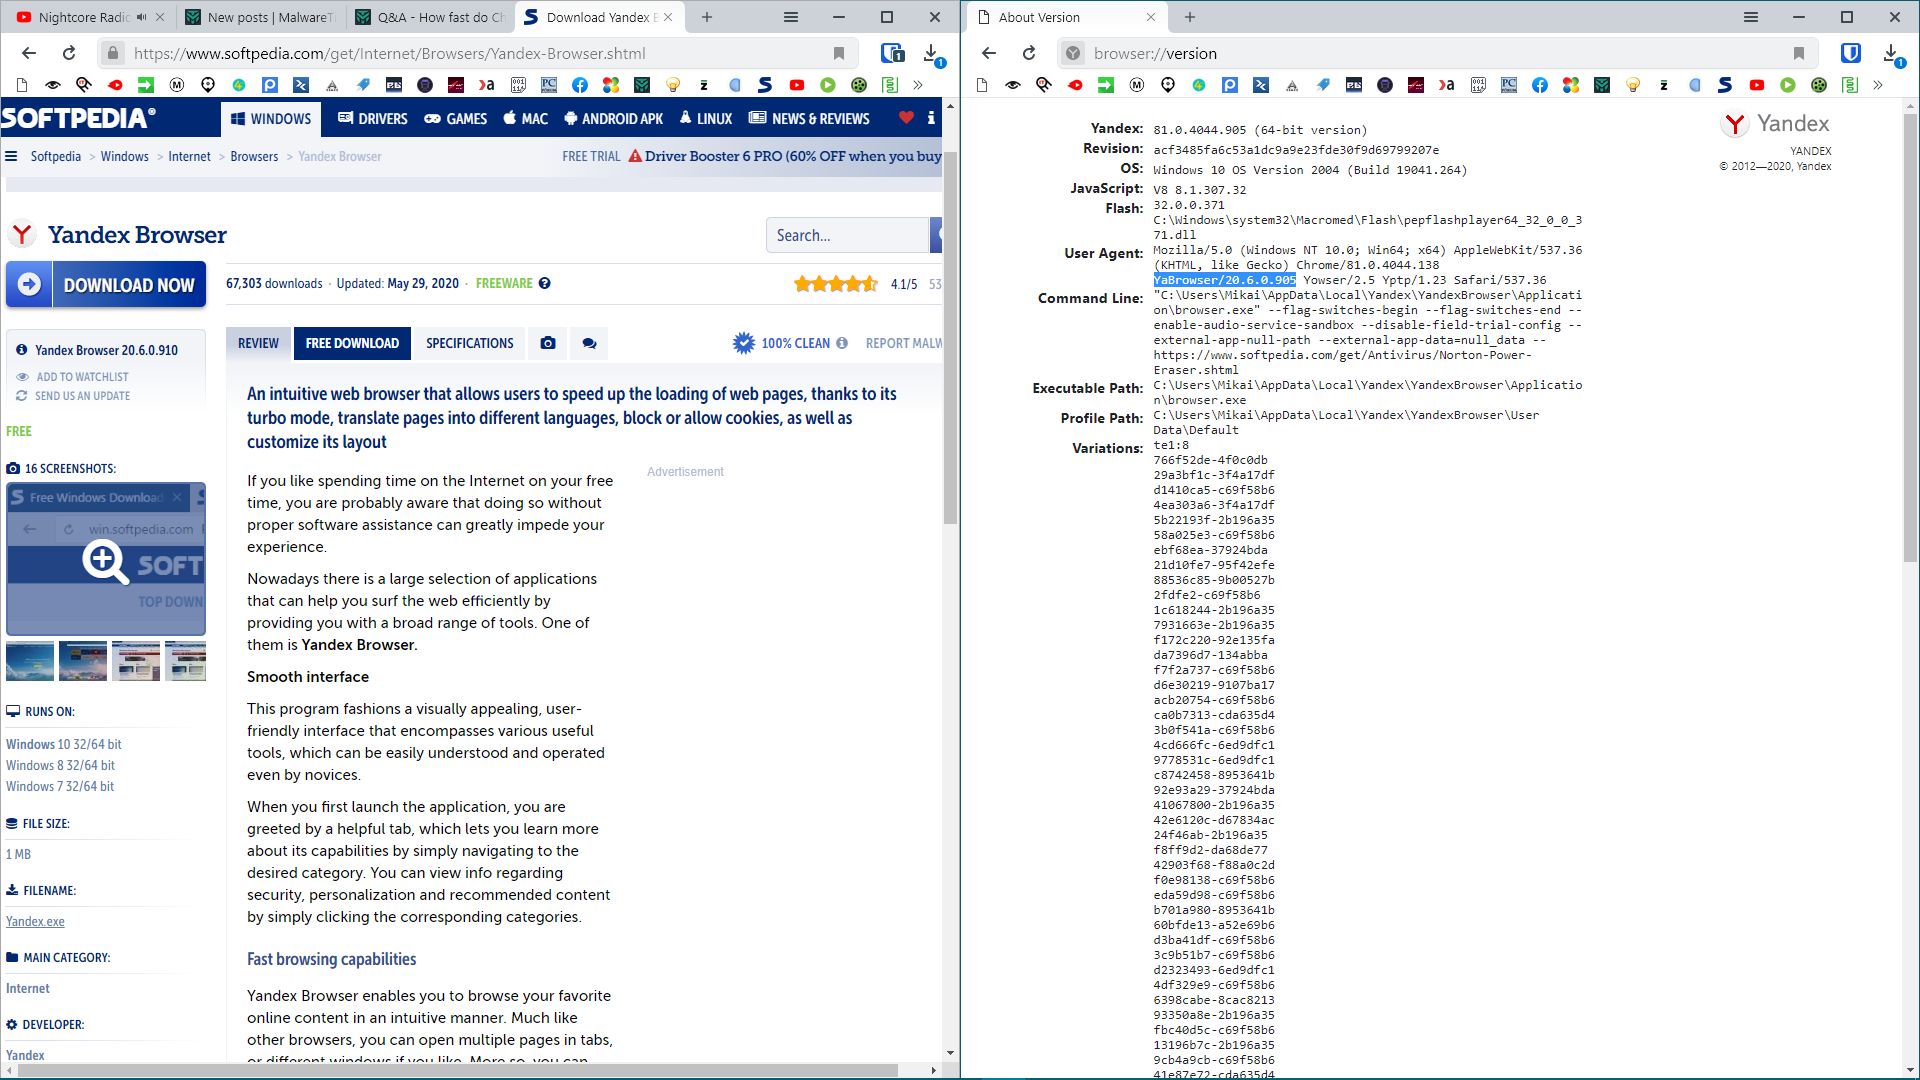
Task: Open a new tab in the Softpedia window
Action: click(x=707, y=17)
